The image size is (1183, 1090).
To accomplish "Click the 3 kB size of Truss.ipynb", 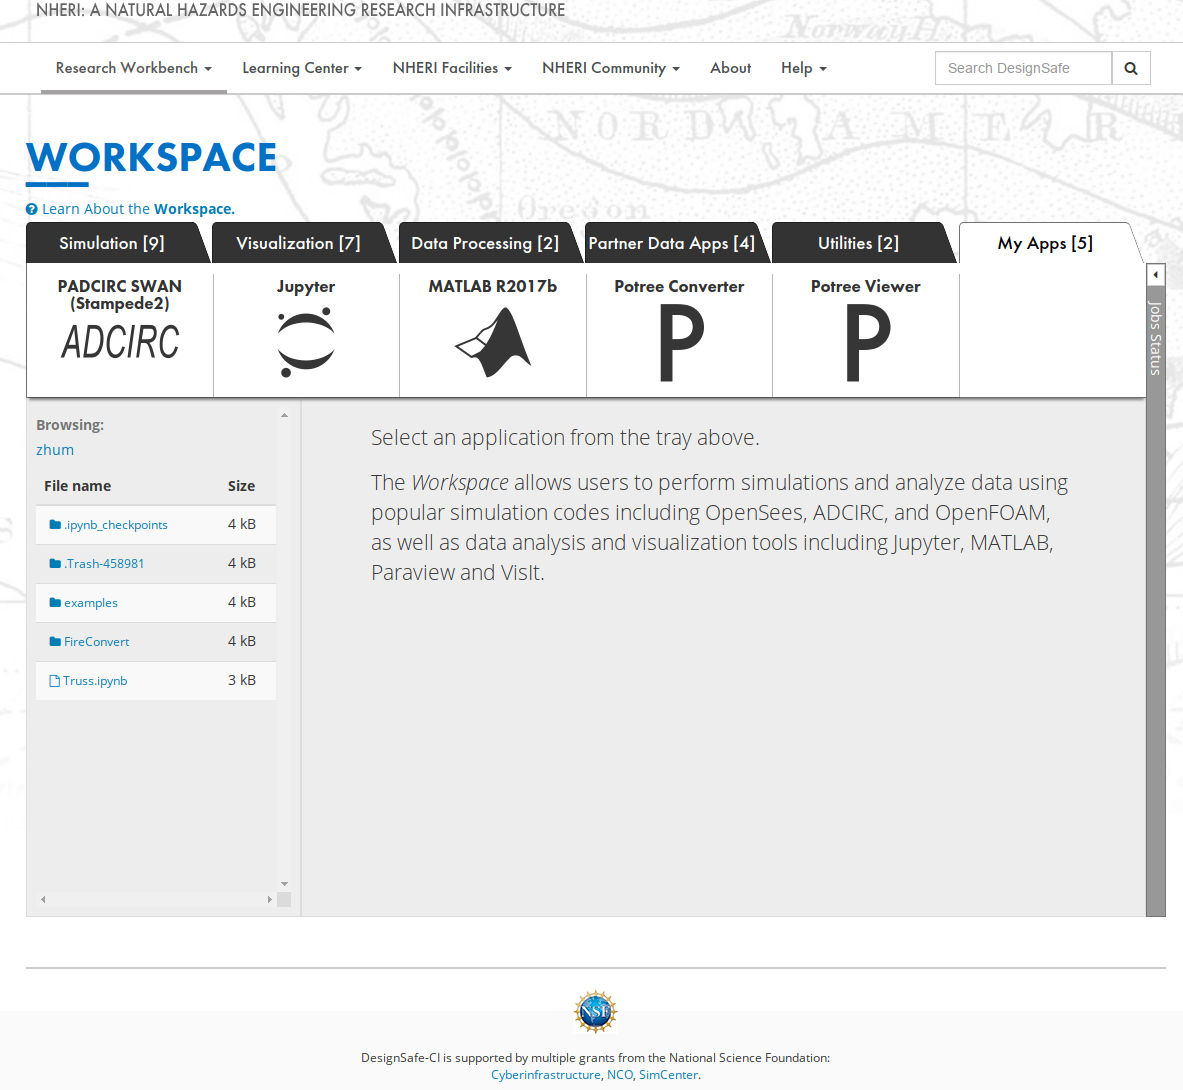I will point(242,680).
